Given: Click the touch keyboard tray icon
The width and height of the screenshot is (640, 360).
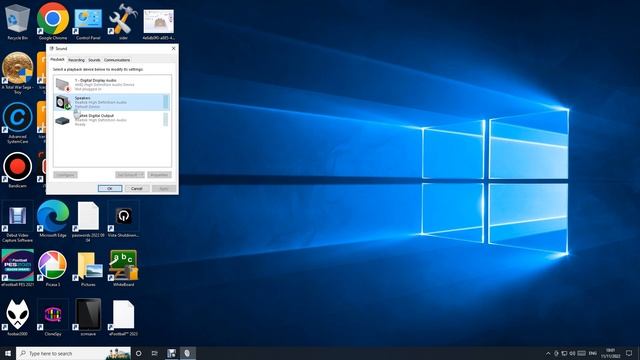Looking at the screenshot, I should click(582, 353).
